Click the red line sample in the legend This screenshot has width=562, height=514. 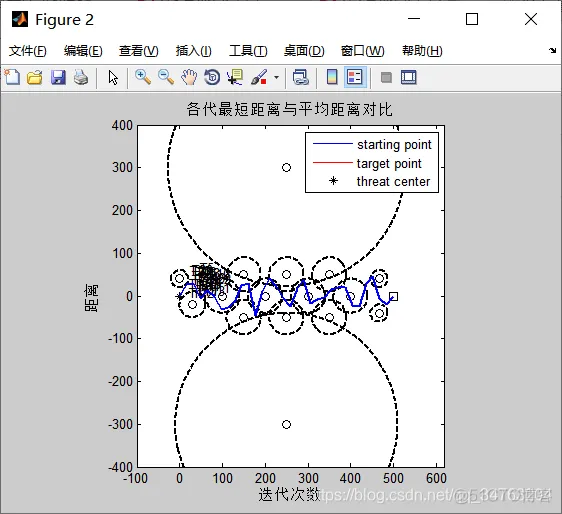[333, 163]
